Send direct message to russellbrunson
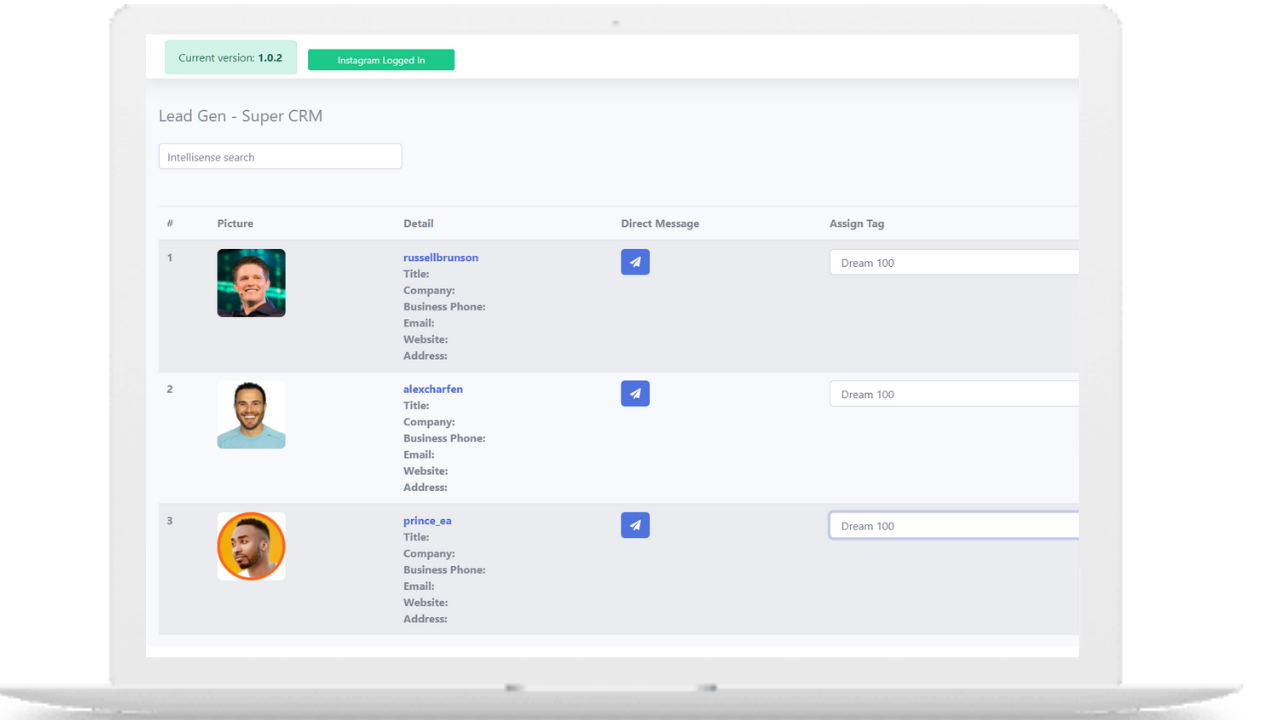Viewport: 1280px width, 720px height. tap(635, 262)
